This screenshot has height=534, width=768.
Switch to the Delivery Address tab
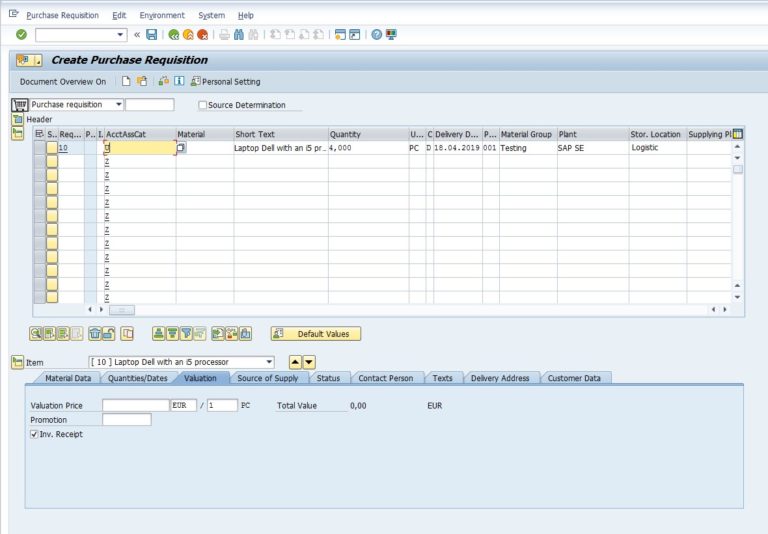500,378
